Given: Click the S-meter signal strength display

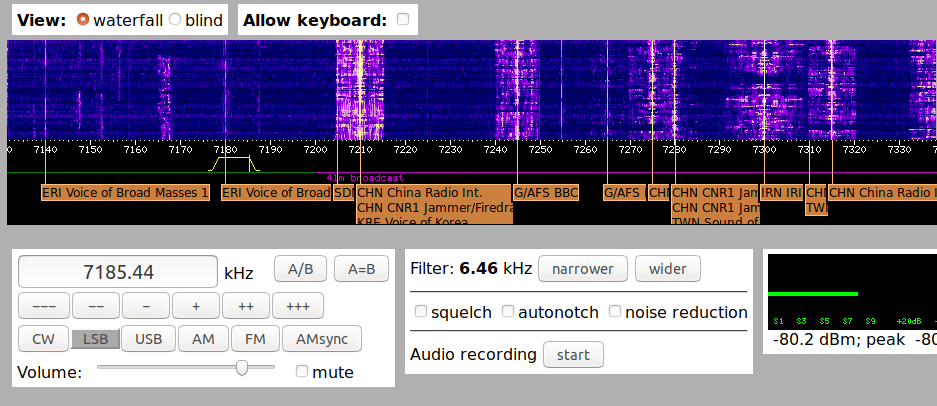Looking at the screenshot, I should coord(852,292).
